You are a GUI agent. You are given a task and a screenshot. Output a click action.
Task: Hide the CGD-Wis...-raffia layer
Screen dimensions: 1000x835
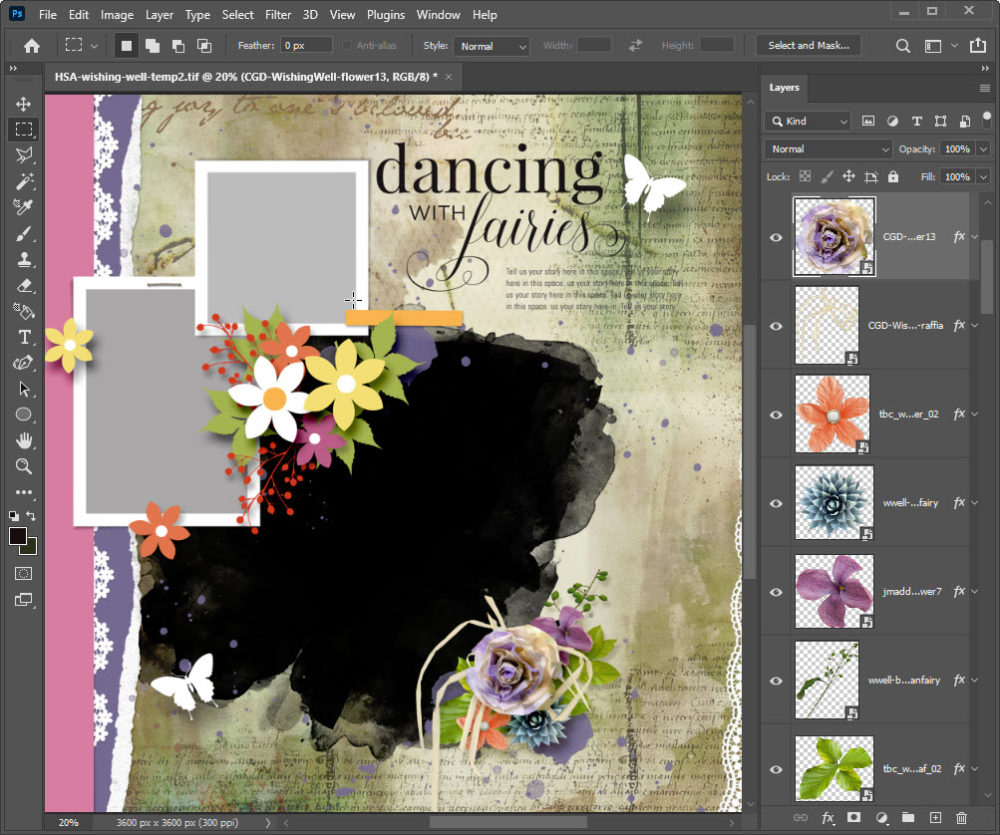click(776, 326)
